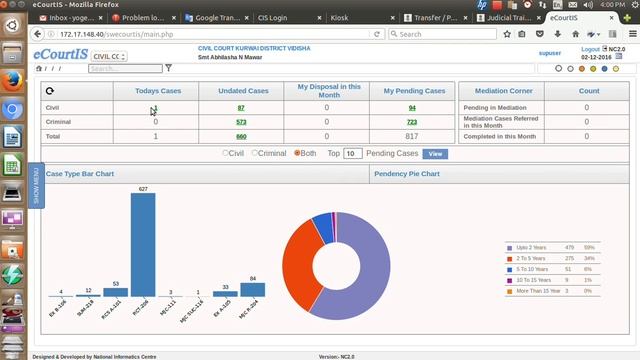Switch to the Problem lo... tab
640x360 pixels.
[144, 18]
